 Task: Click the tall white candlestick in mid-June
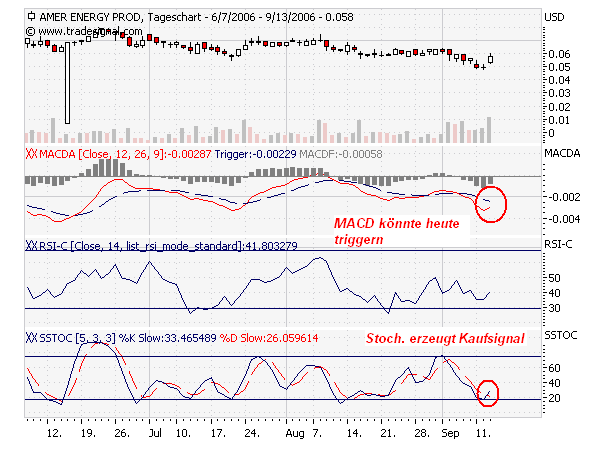67,83
